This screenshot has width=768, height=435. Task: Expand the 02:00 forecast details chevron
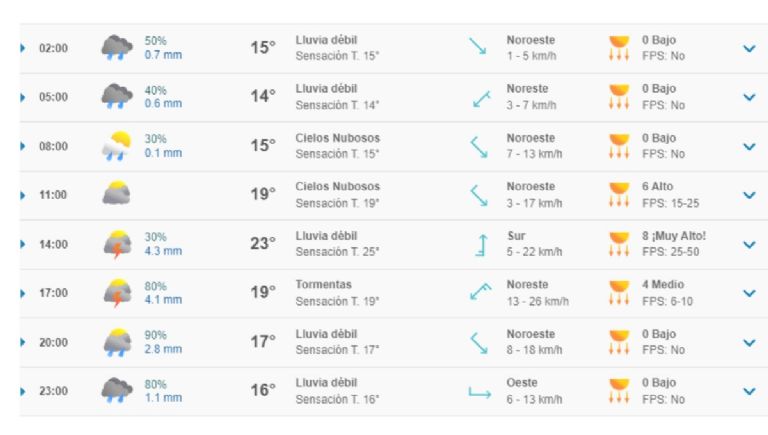[x=749, y=48]
